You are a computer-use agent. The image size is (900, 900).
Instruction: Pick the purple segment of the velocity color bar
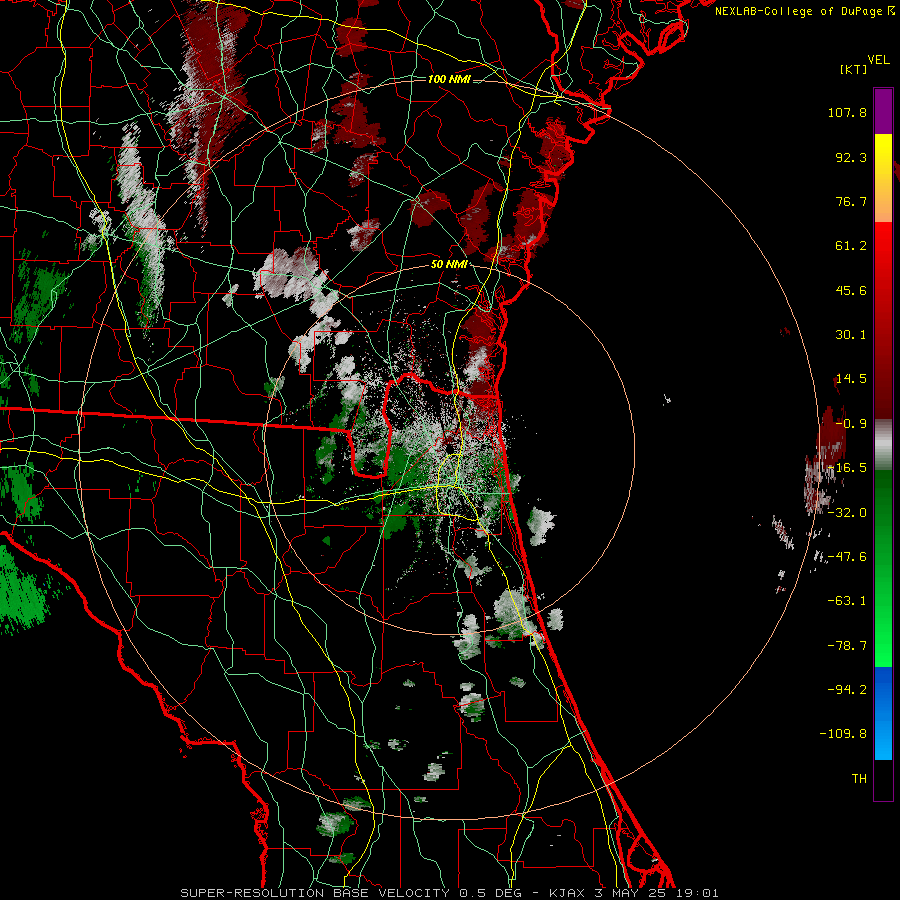pos(883,111)
